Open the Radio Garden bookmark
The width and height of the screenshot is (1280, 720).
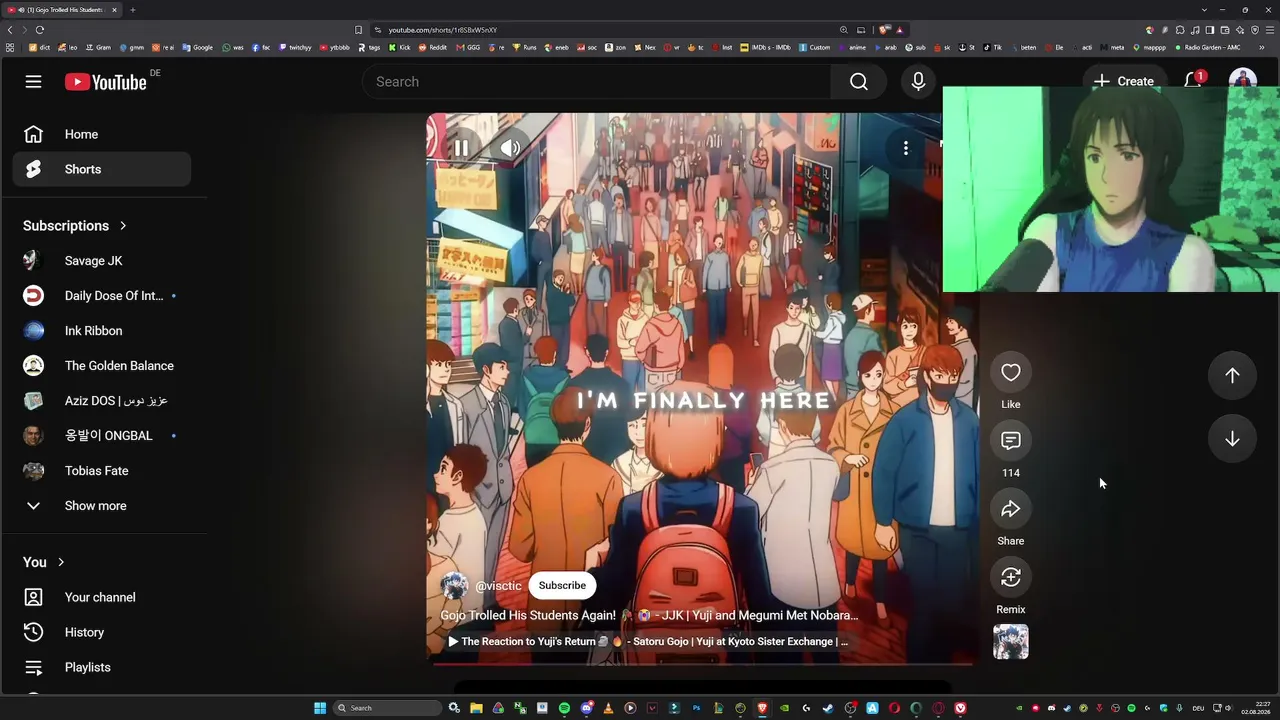1207,47
